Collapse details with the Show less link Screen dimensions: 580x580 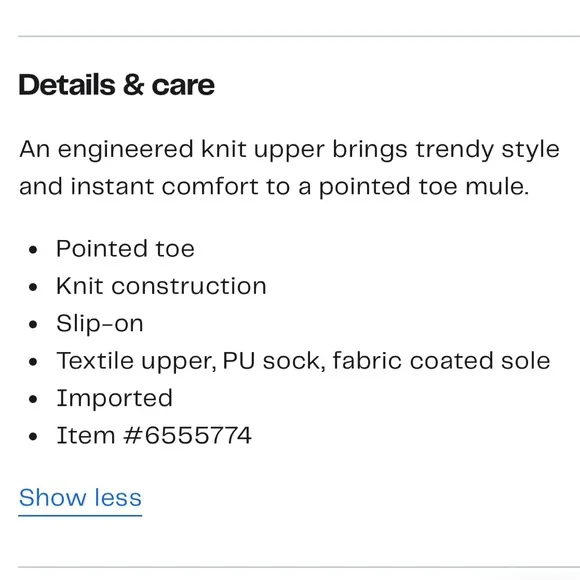(x=80, y=498)
